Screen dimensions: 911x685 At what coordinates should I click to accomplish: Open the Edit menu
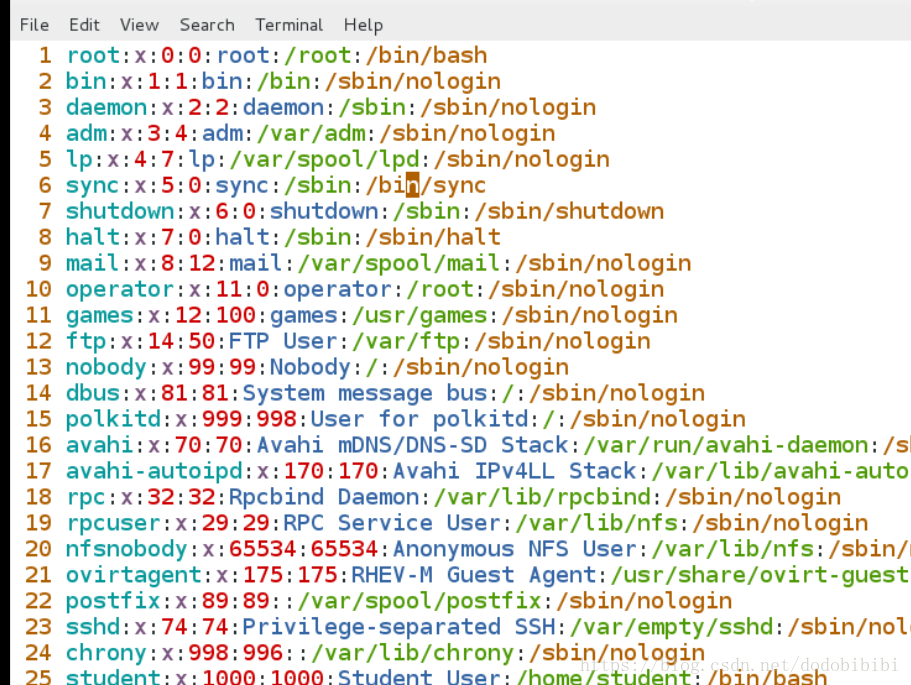(x=84, y=25)
